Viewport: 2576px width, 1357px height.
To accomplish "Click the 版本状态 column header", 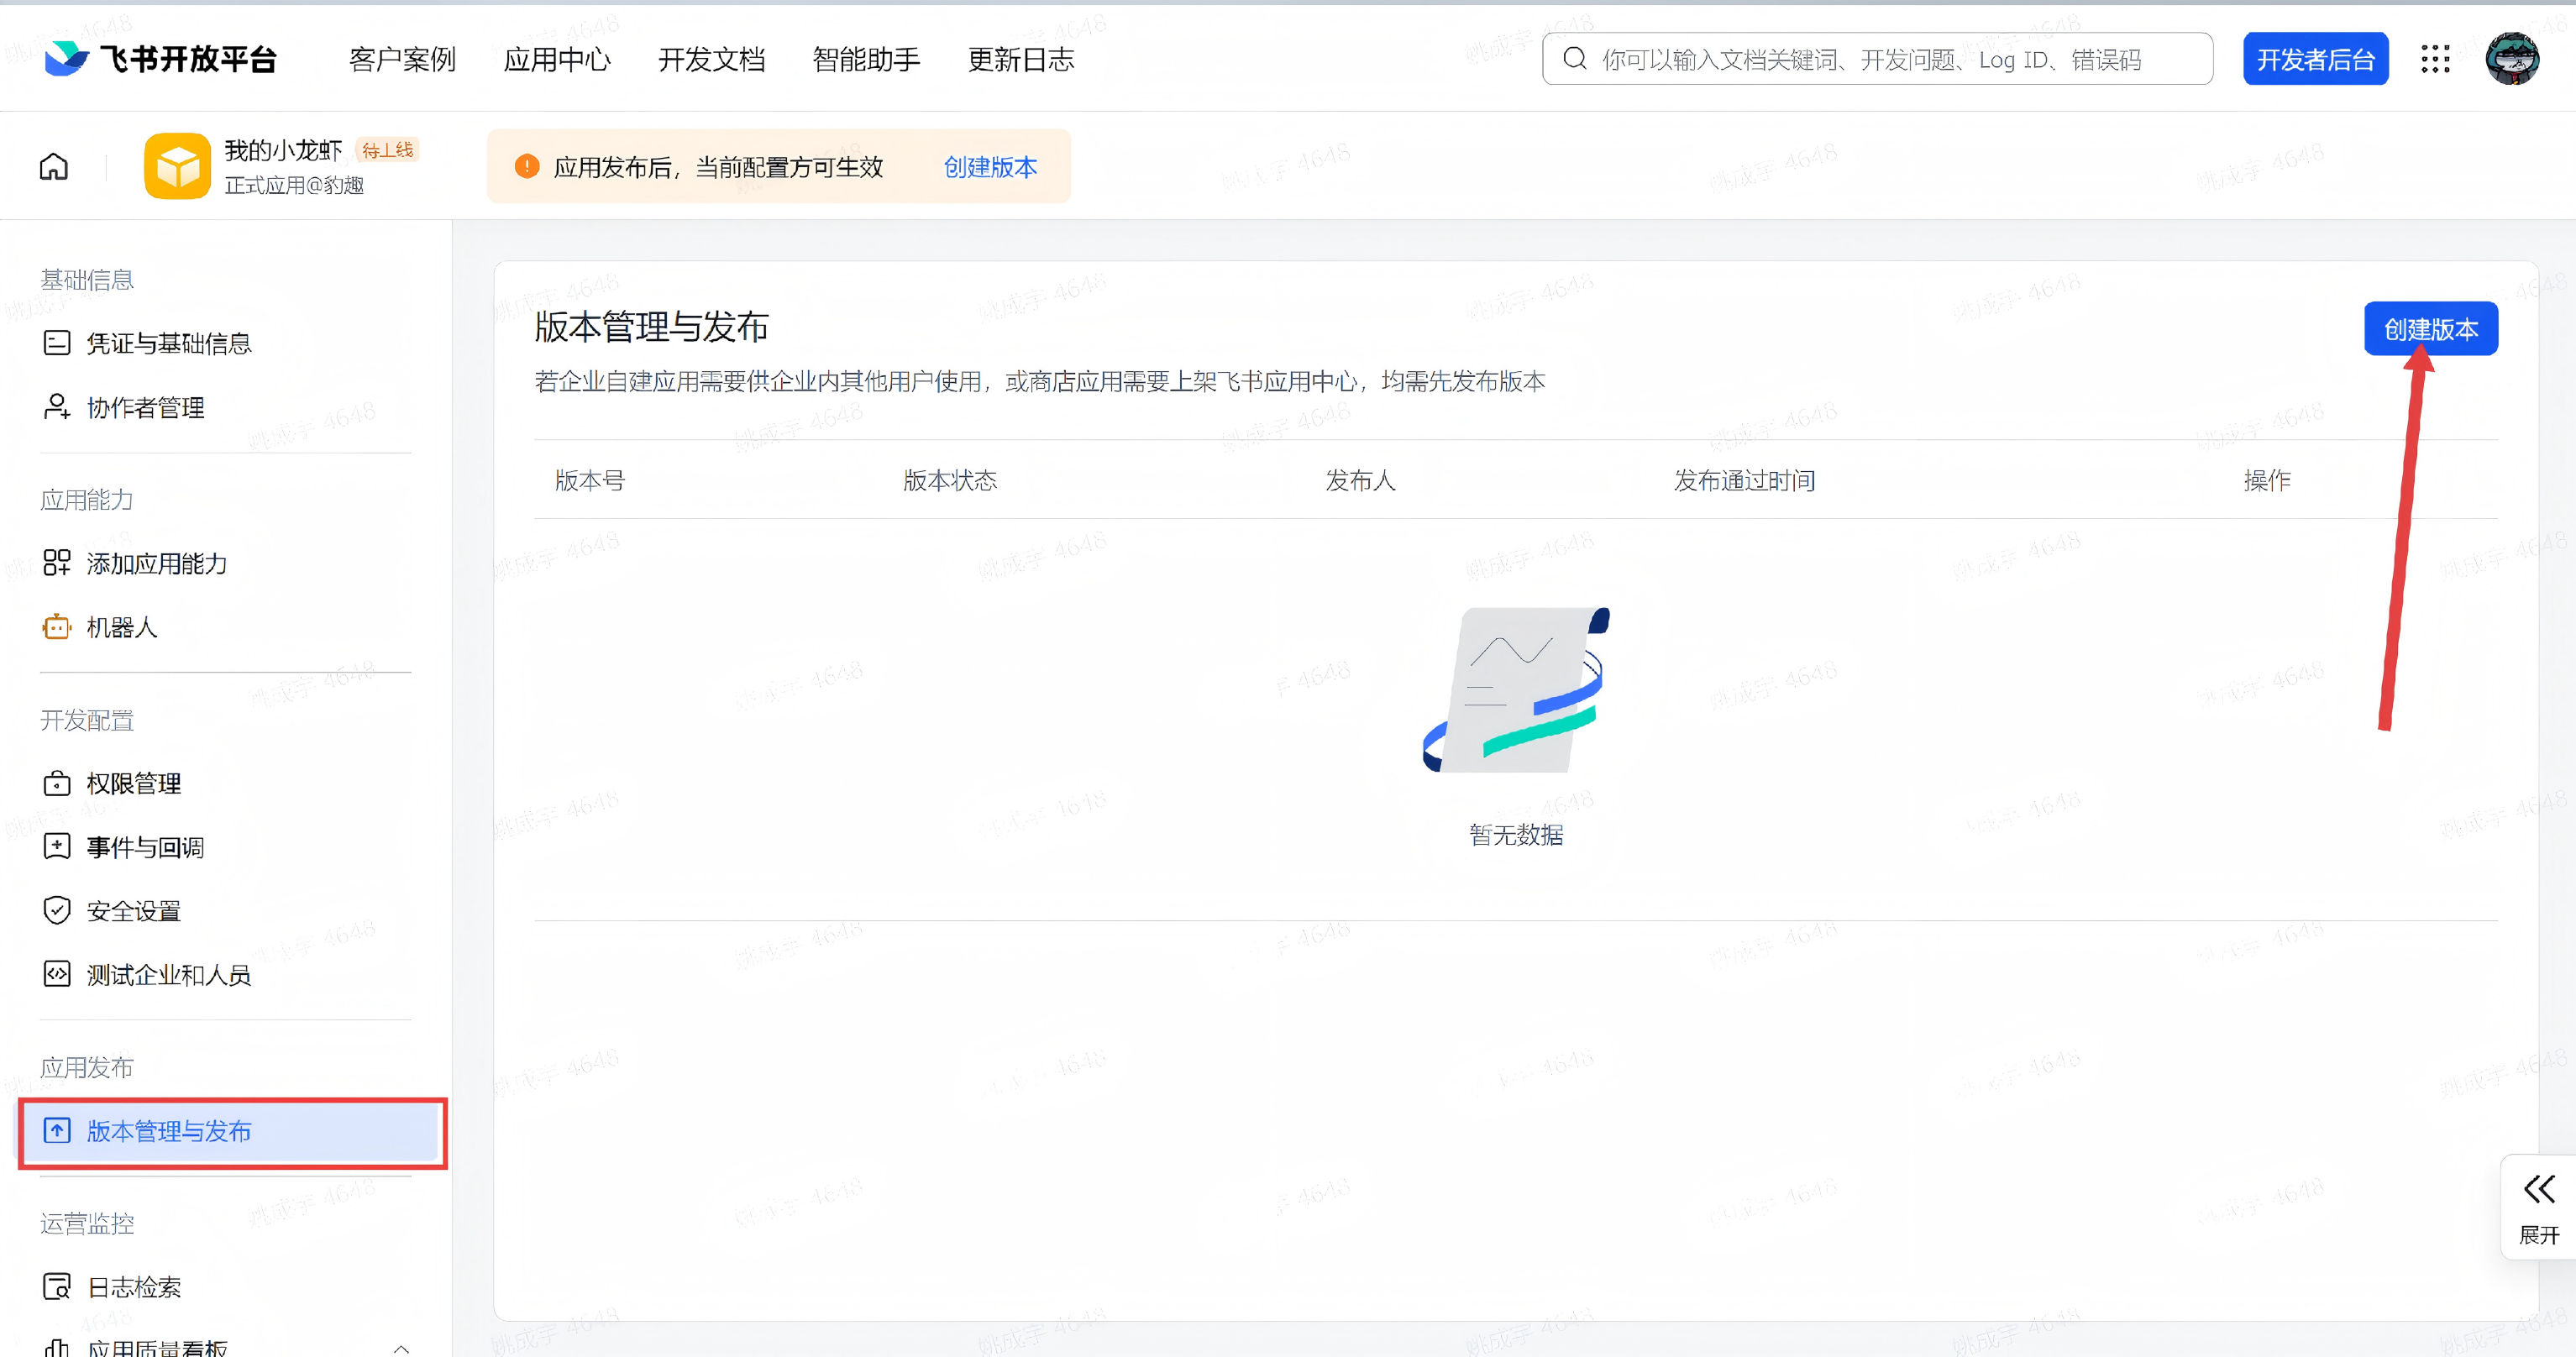I will [950, 480].
